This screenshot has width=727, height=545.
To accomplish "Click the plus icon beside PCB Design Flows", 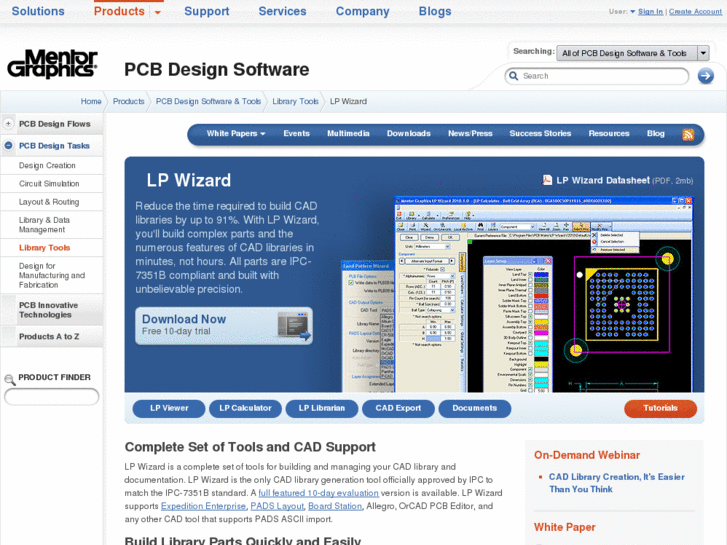I will pos(8,124).
